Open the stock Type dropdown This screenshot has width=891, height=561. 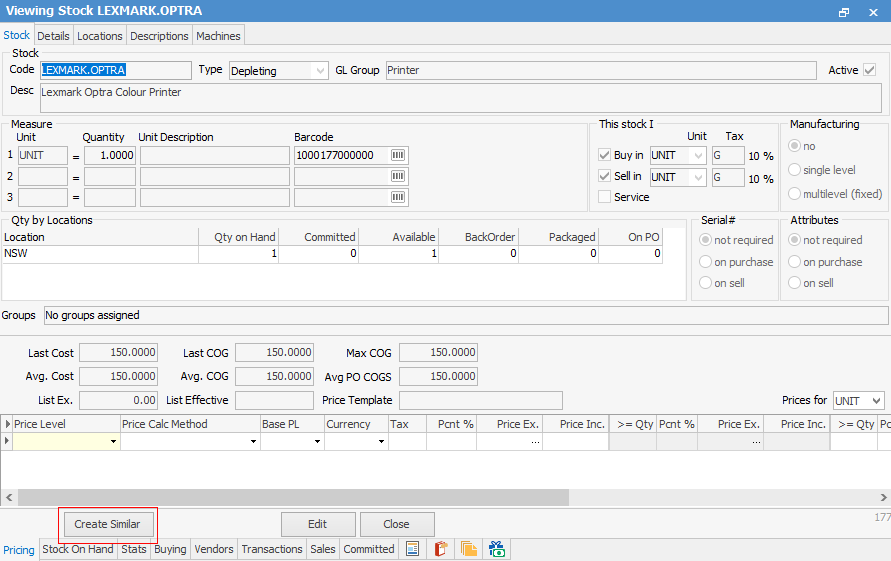click(x=319, y=71)
